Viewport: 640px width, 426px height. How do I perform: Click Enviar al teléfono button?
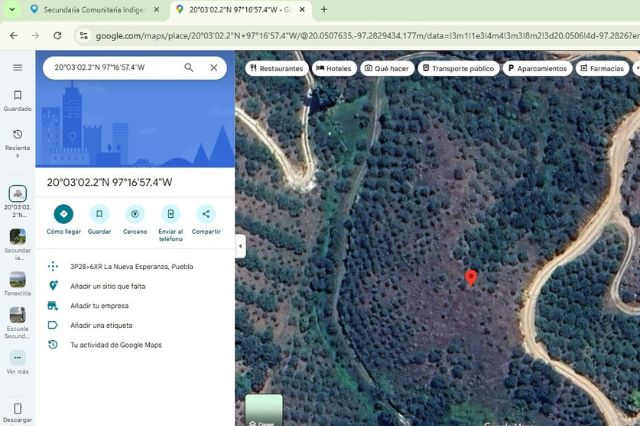point(171,224)
